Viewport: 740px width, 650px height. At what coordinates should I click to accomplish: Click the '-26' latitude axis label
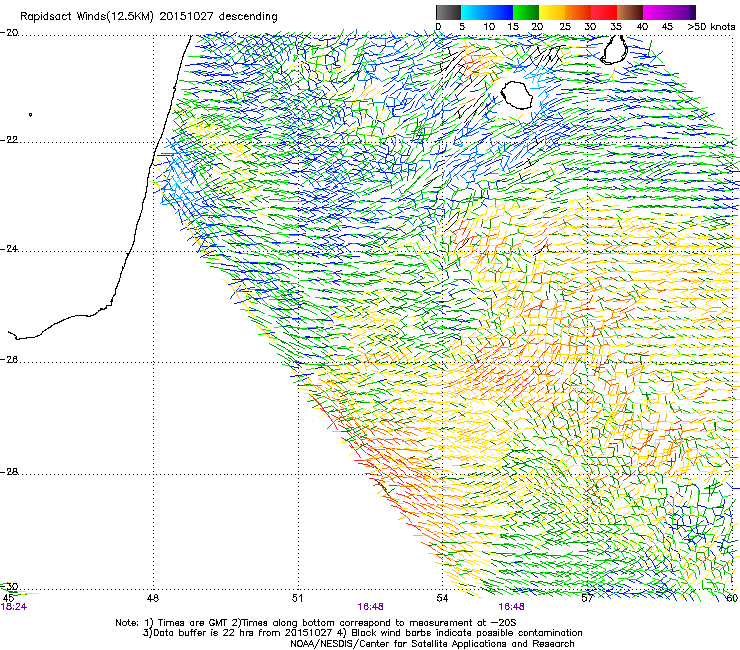point(9,360)
